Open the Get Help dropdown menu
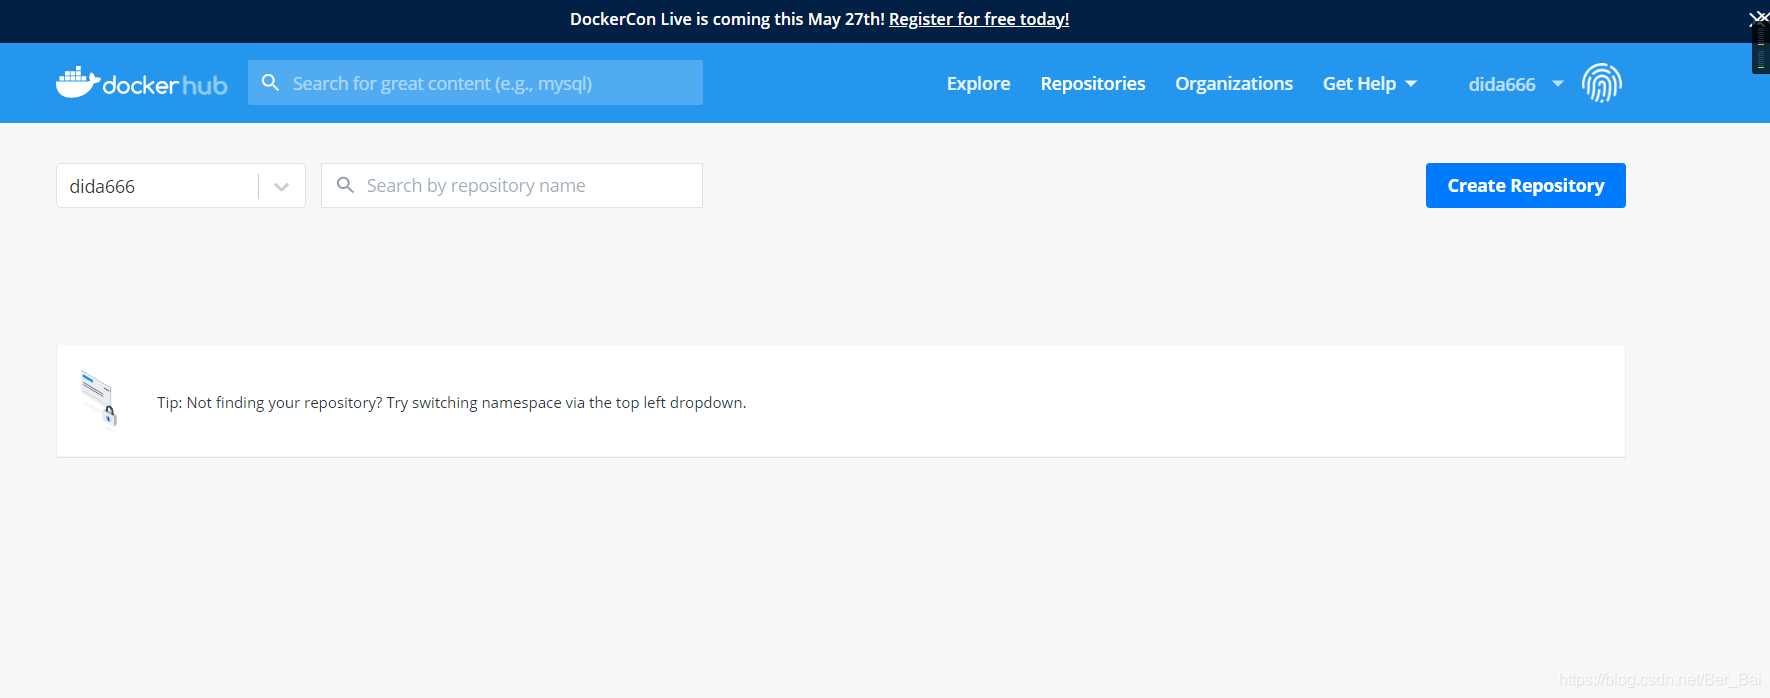Image resolution: width=1770 pixels, height=698 pixels. click(x=1369, y=84)
